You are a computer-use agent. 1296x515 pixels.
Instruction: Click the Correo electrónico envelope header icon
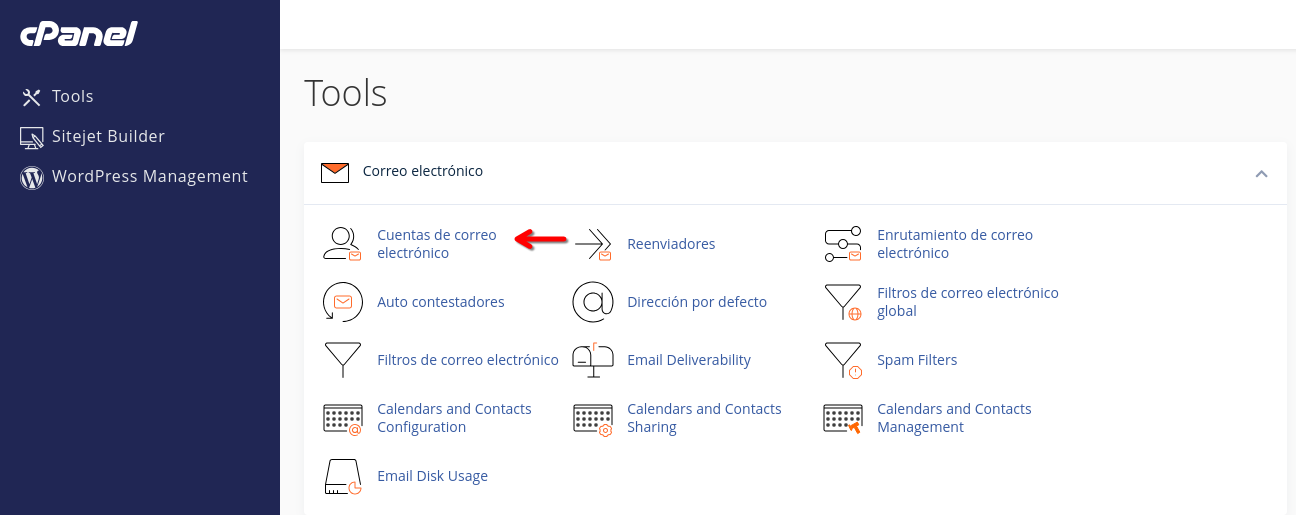click(x=335, y=172)
